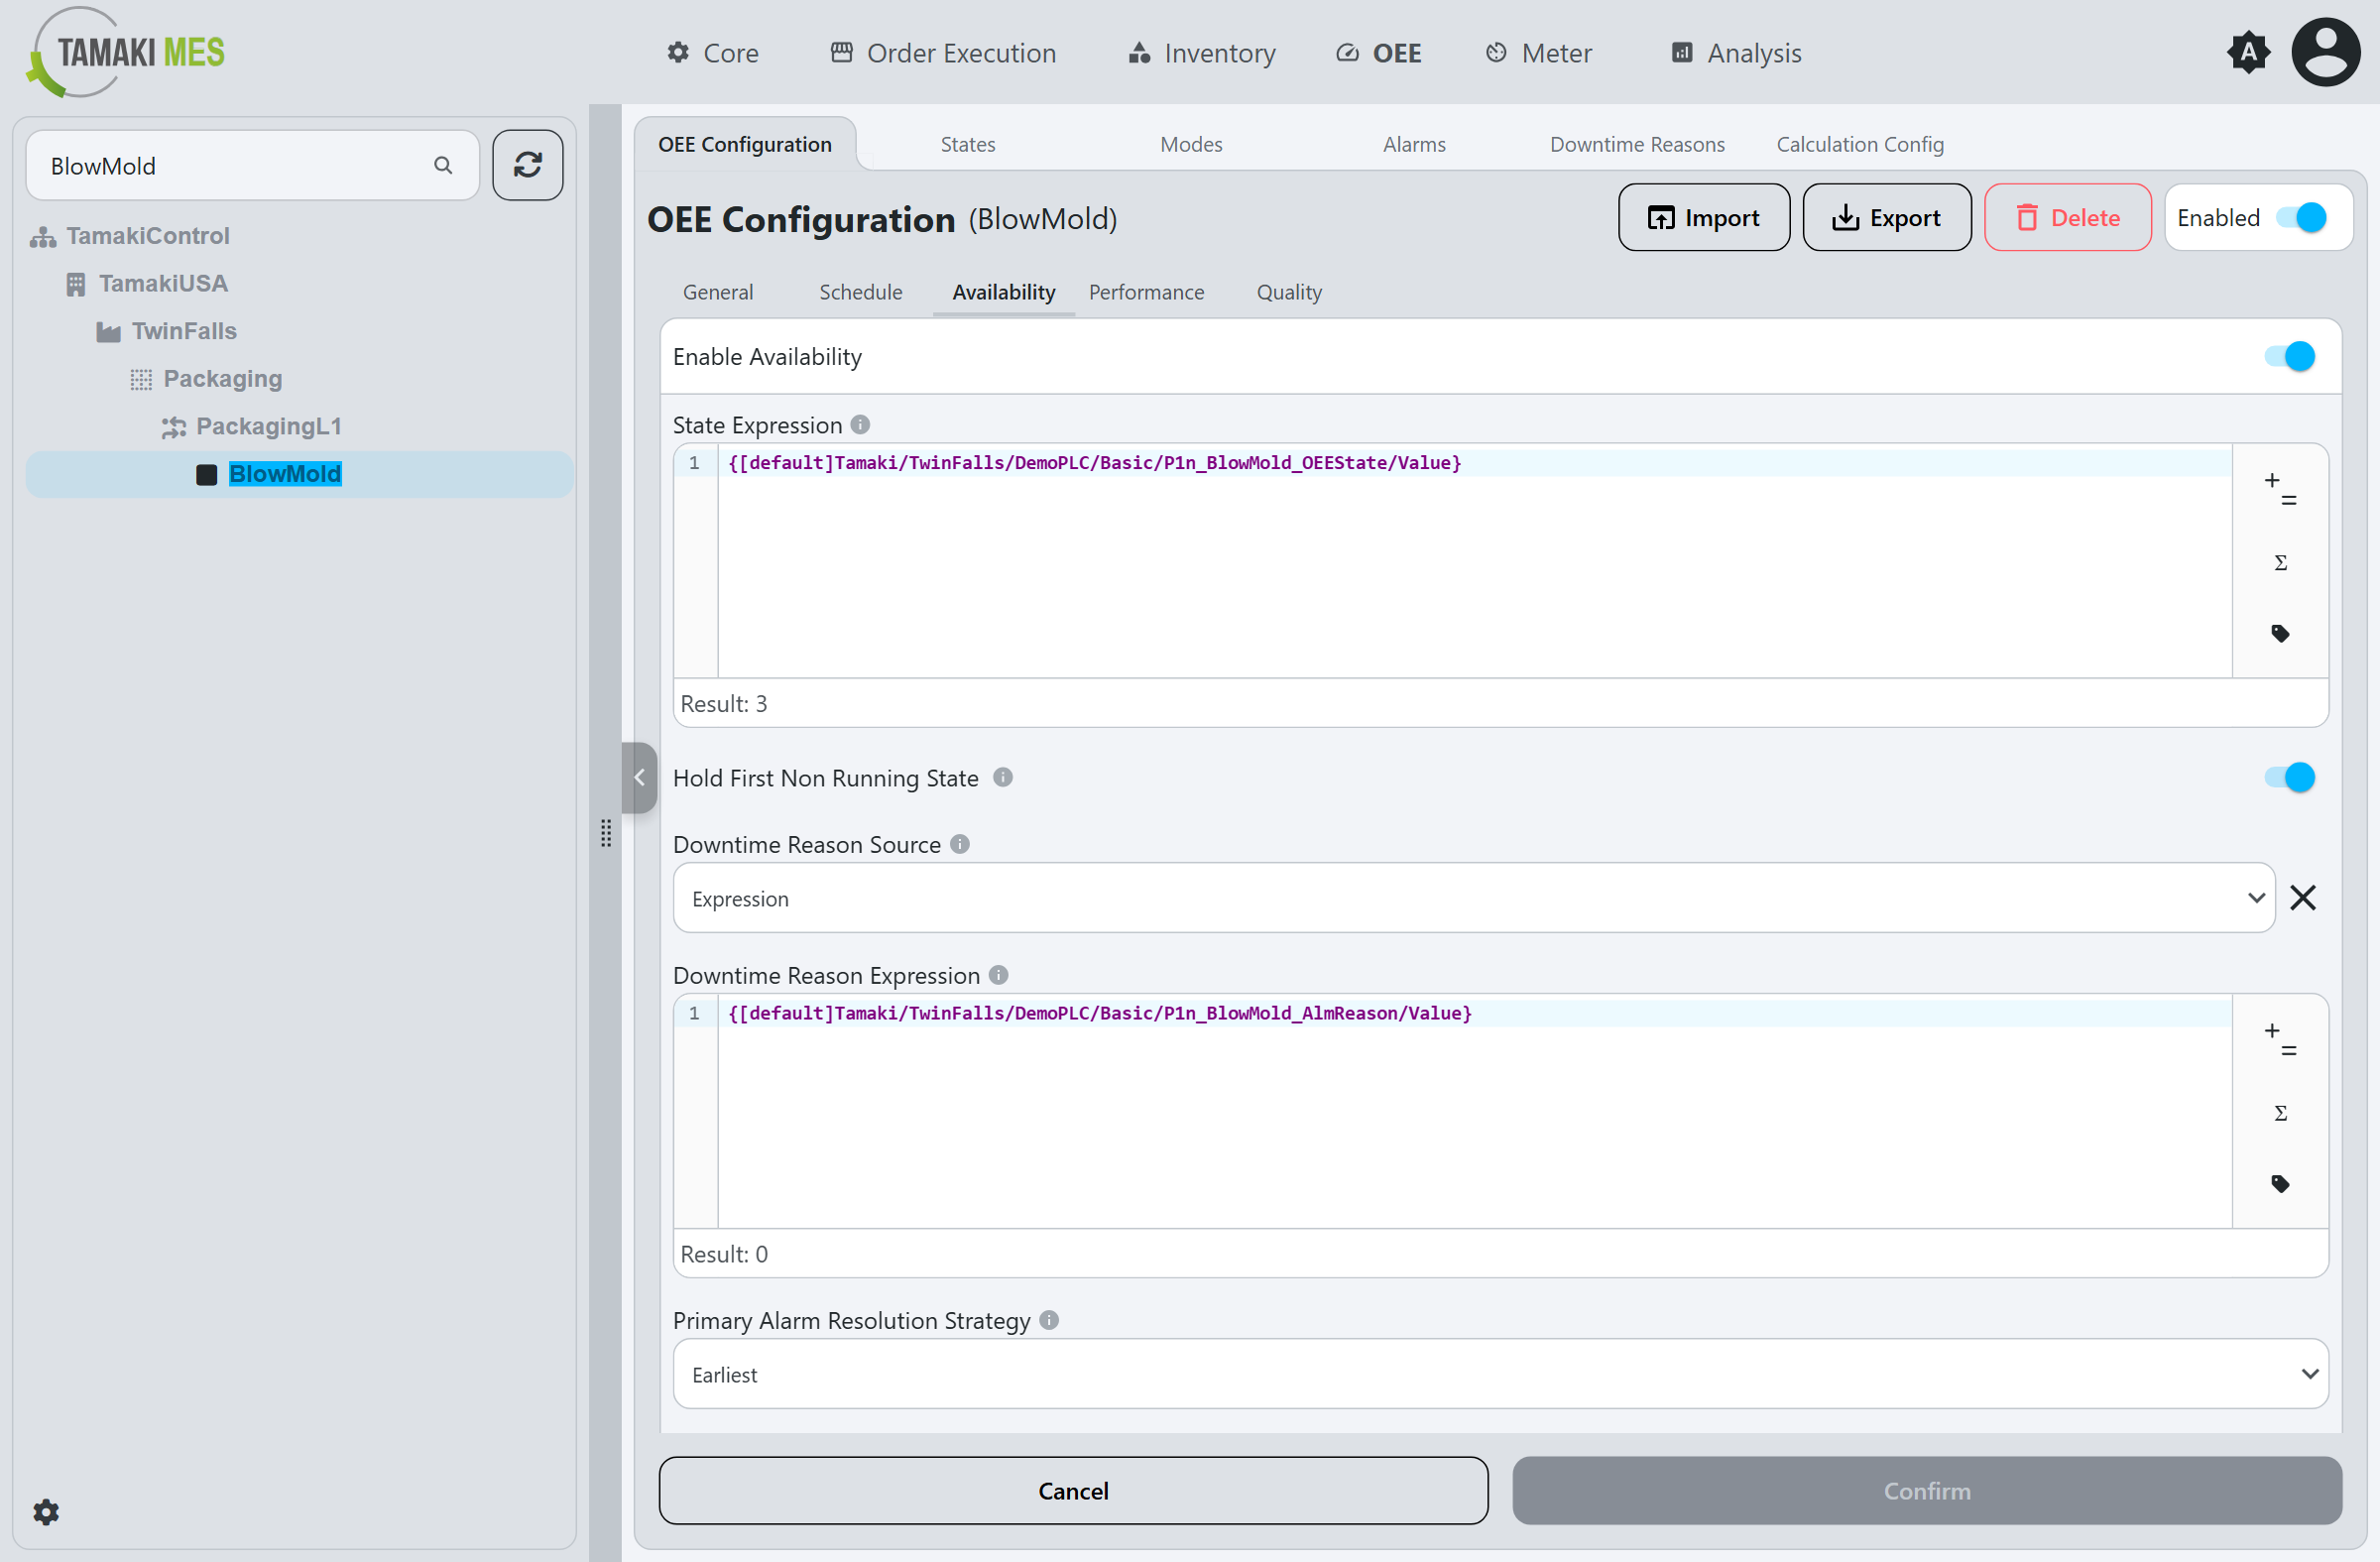Click the panel resize grip handle
Image resolution: width=2380 pixels, height=1562 pixels.
(606, 833)
